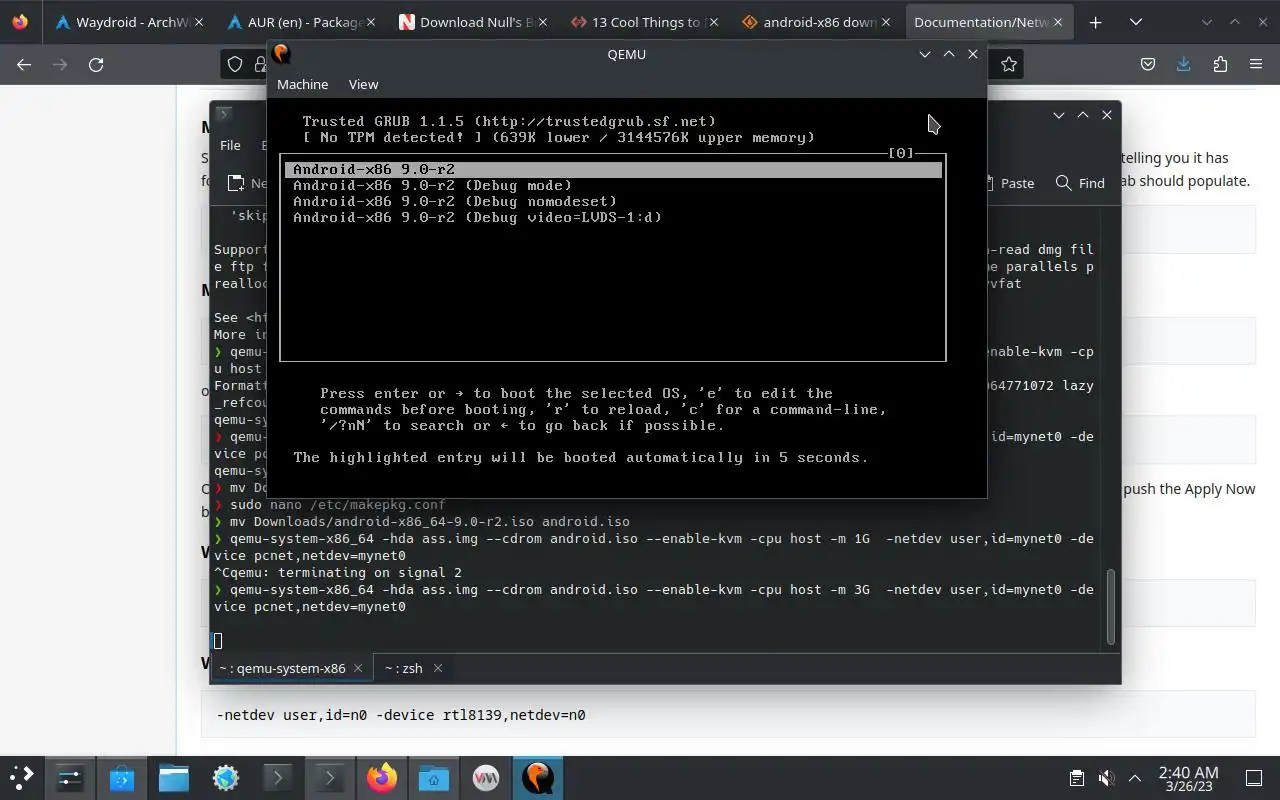Click the tracking protection shield icon
The height and width of the screenshot is (800, 1280).
pos(235,64)
